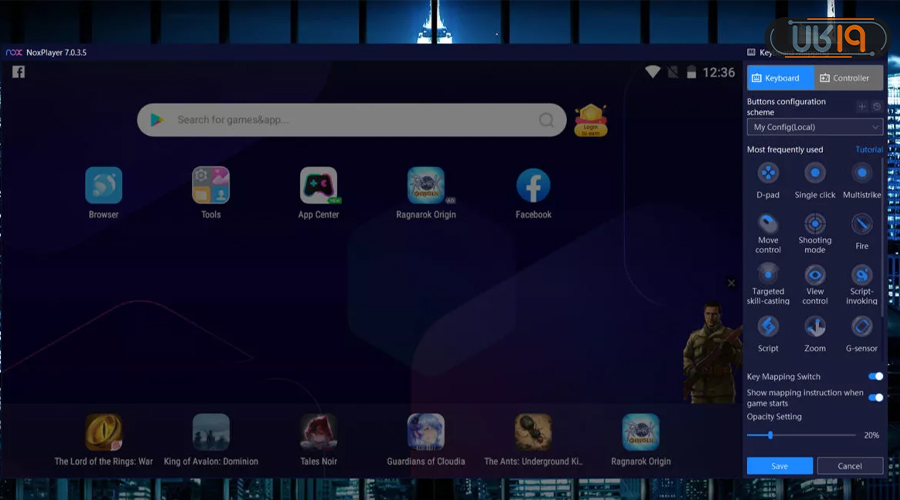Screen dimensions: 900x500
Task: Switch to the Keyboard tab
Action: [x=780, y=78]
